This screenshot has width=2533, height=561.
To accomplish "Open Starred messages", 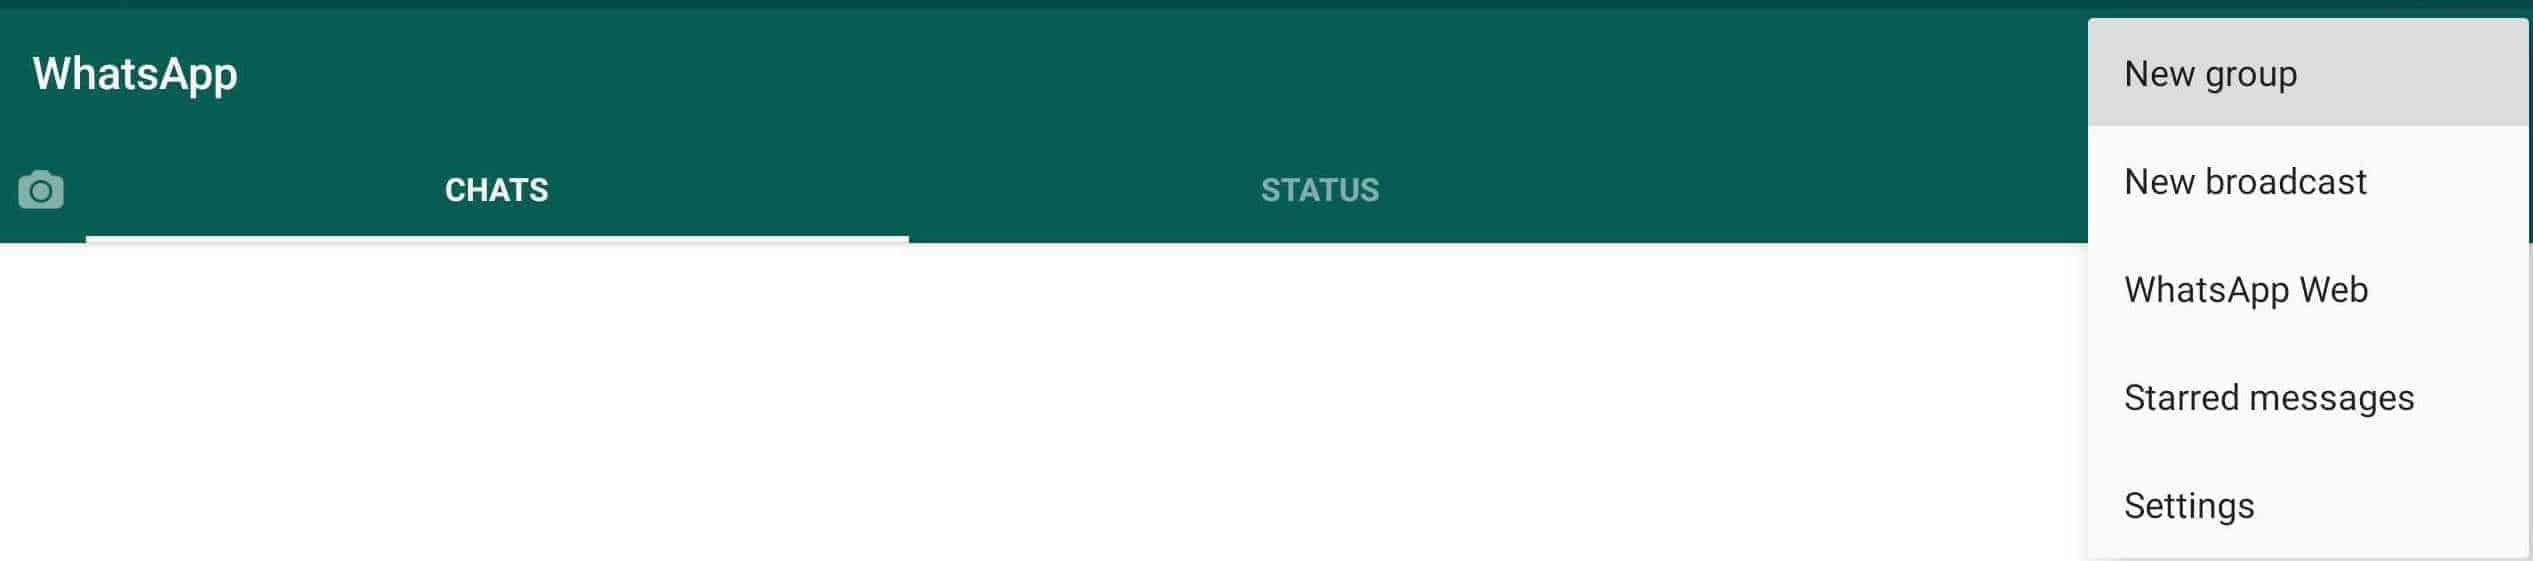I will (2308, 398).
